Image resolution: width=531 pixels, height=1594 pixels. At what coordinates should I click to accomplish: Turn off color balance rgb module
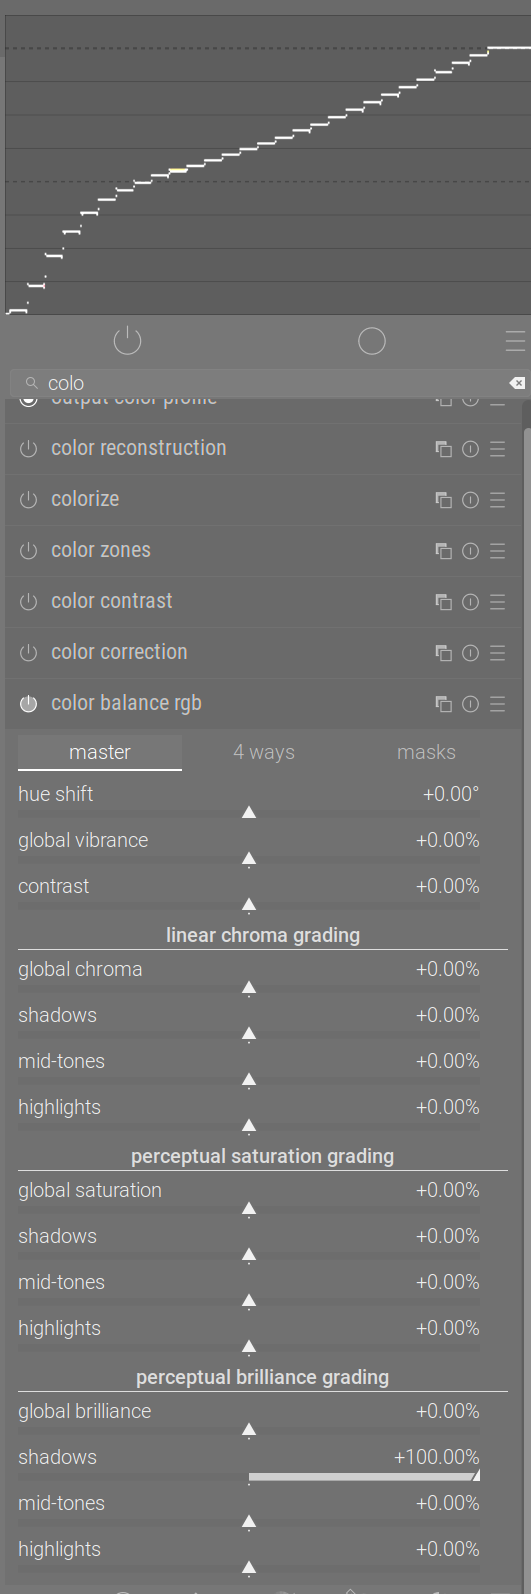[28, 704]
